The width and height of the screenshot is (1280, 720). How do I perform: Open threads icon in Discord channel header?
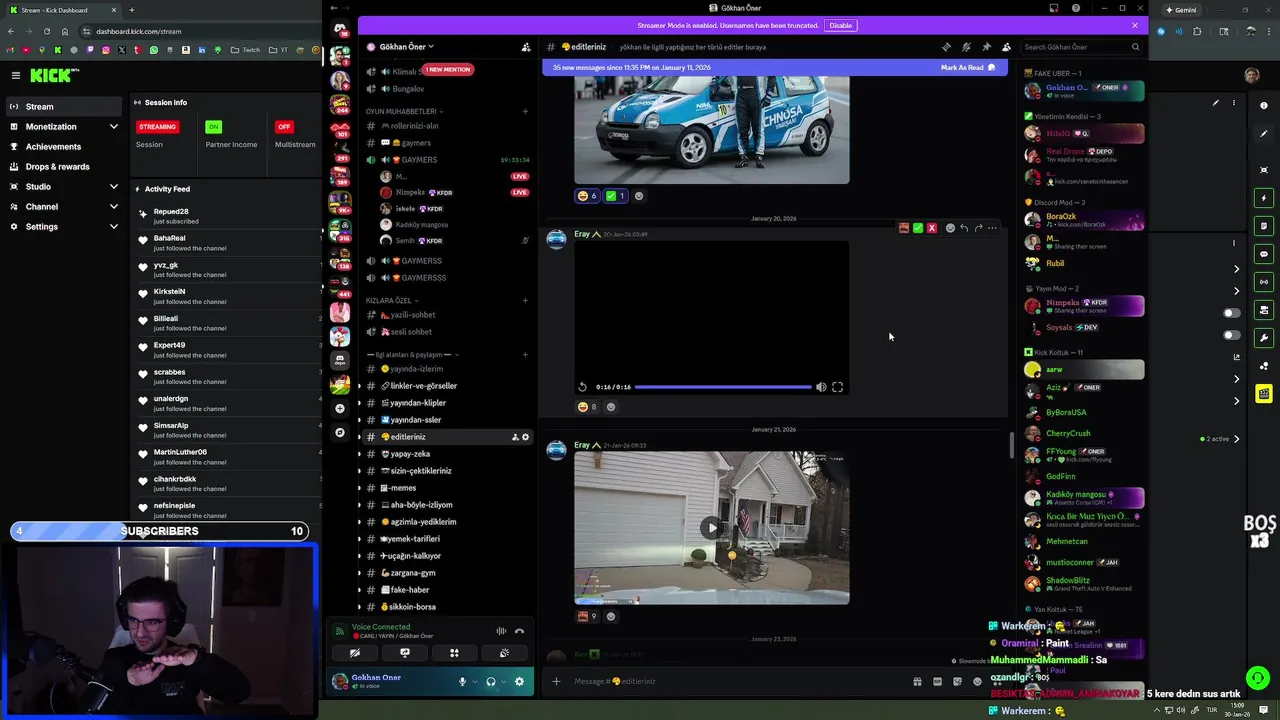[946, 47]
